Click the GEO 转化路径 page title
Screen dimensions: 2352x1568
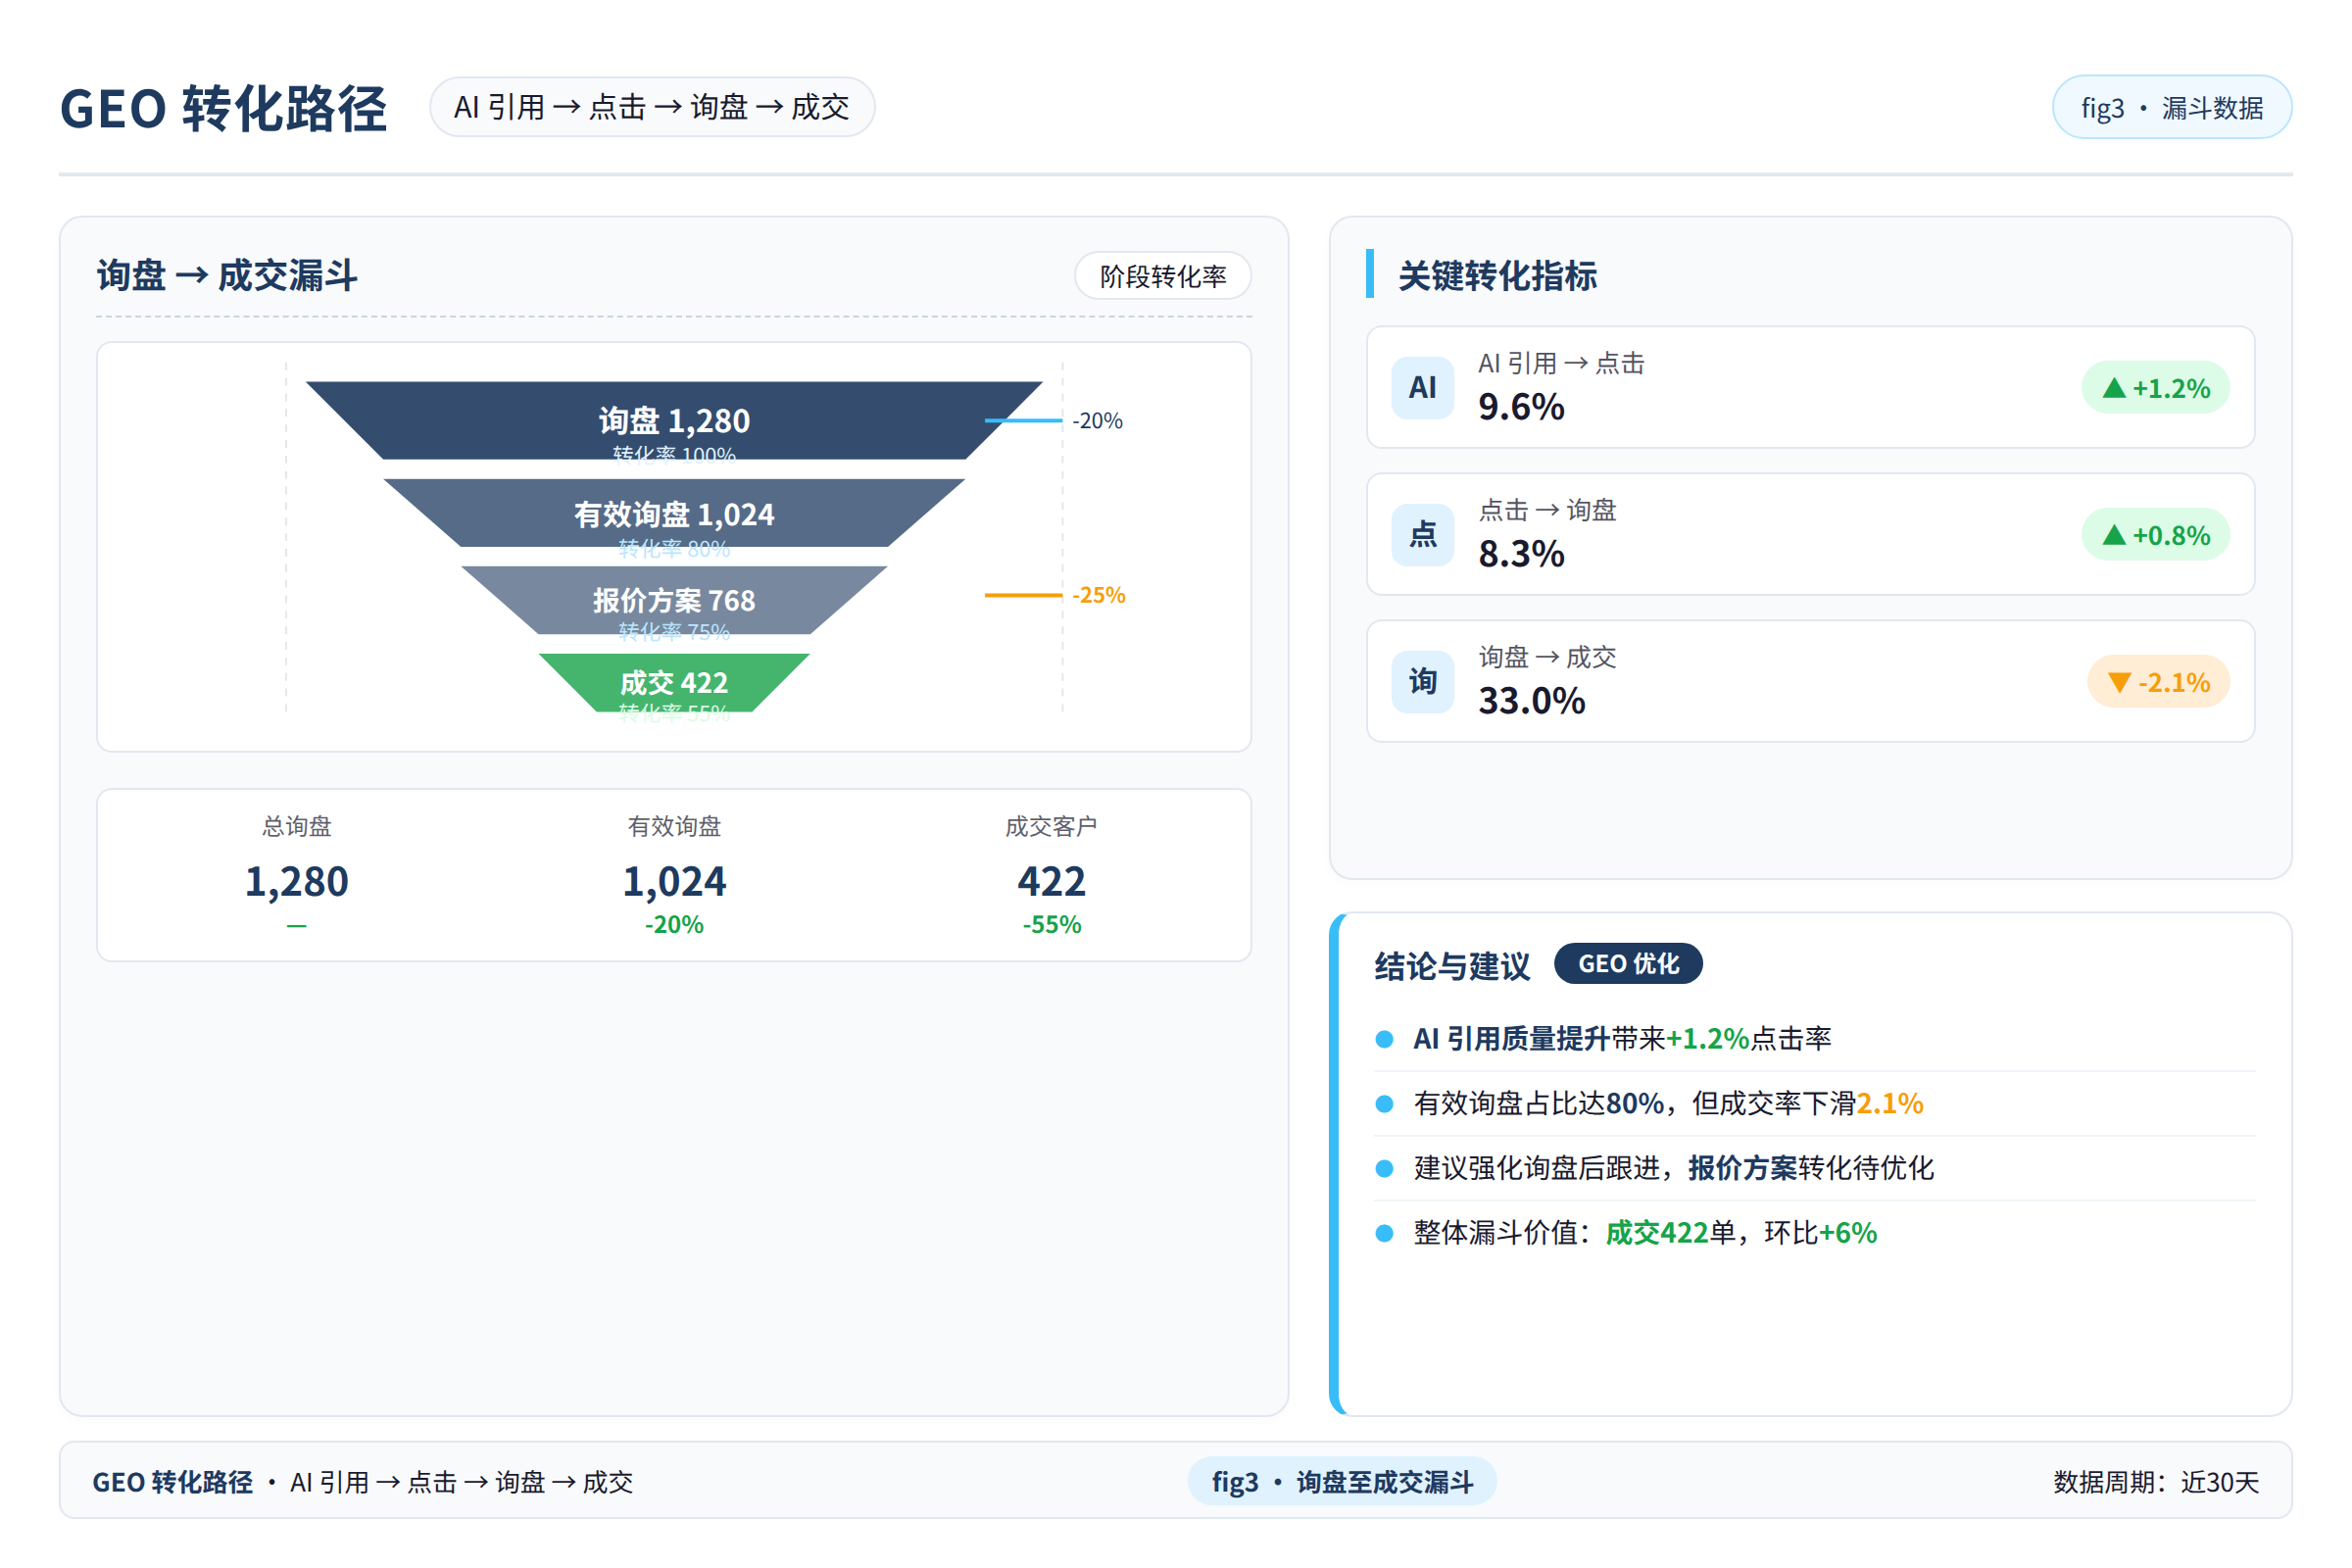[224, 108]
